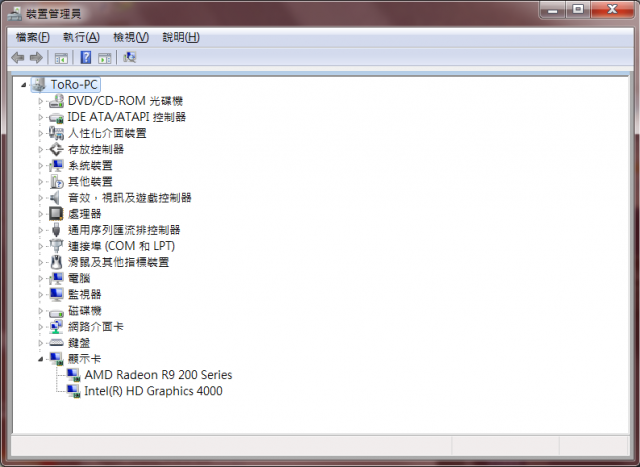Collapse the ToRo-PC root node
The width and height of the screenshot is (640, 467).
tap(24, 85)
